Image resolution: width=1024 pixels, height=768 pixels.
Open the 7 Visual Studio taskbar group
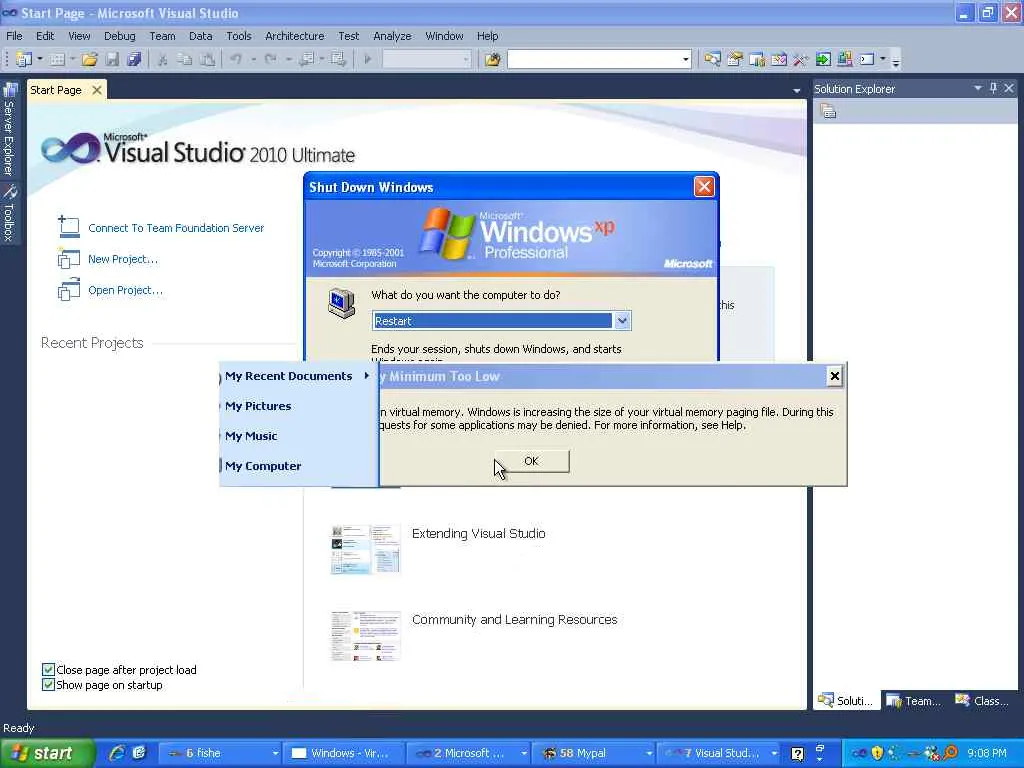(x=719, y=753)
